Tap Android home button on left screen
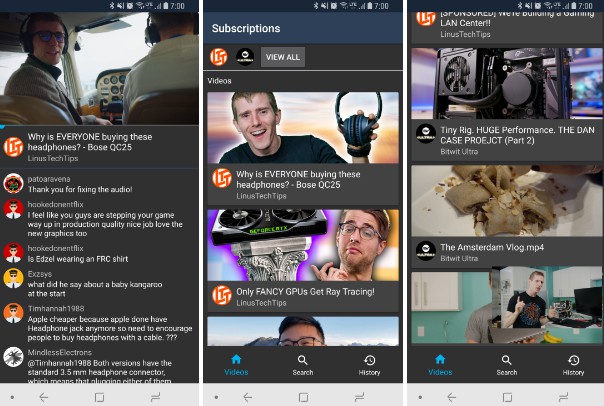604x406 pixels. tap(99, 397)
